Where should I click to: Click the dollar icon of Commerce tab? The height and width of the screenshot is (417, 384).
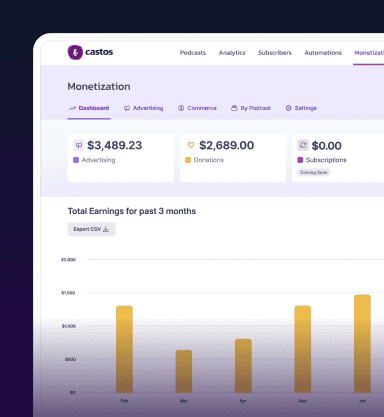point(181,108)
